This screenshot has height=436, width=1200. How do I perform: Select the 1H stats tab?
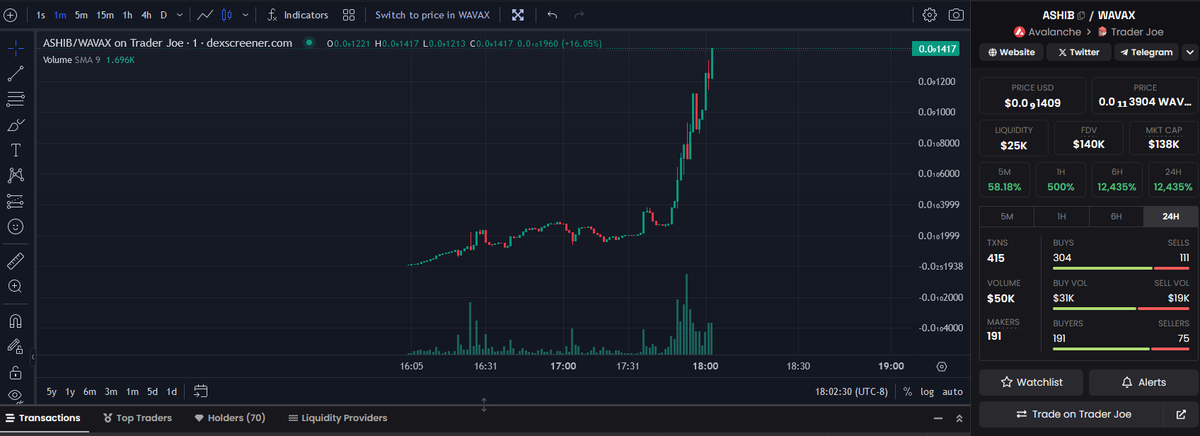click(x=1061, y=216)
